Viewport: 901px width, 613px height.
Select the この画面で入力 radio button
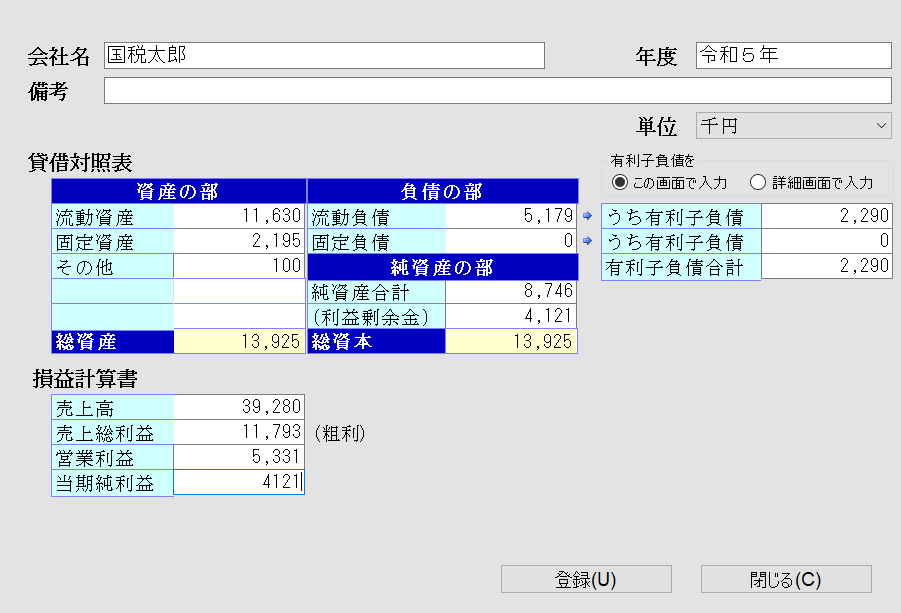621,182
